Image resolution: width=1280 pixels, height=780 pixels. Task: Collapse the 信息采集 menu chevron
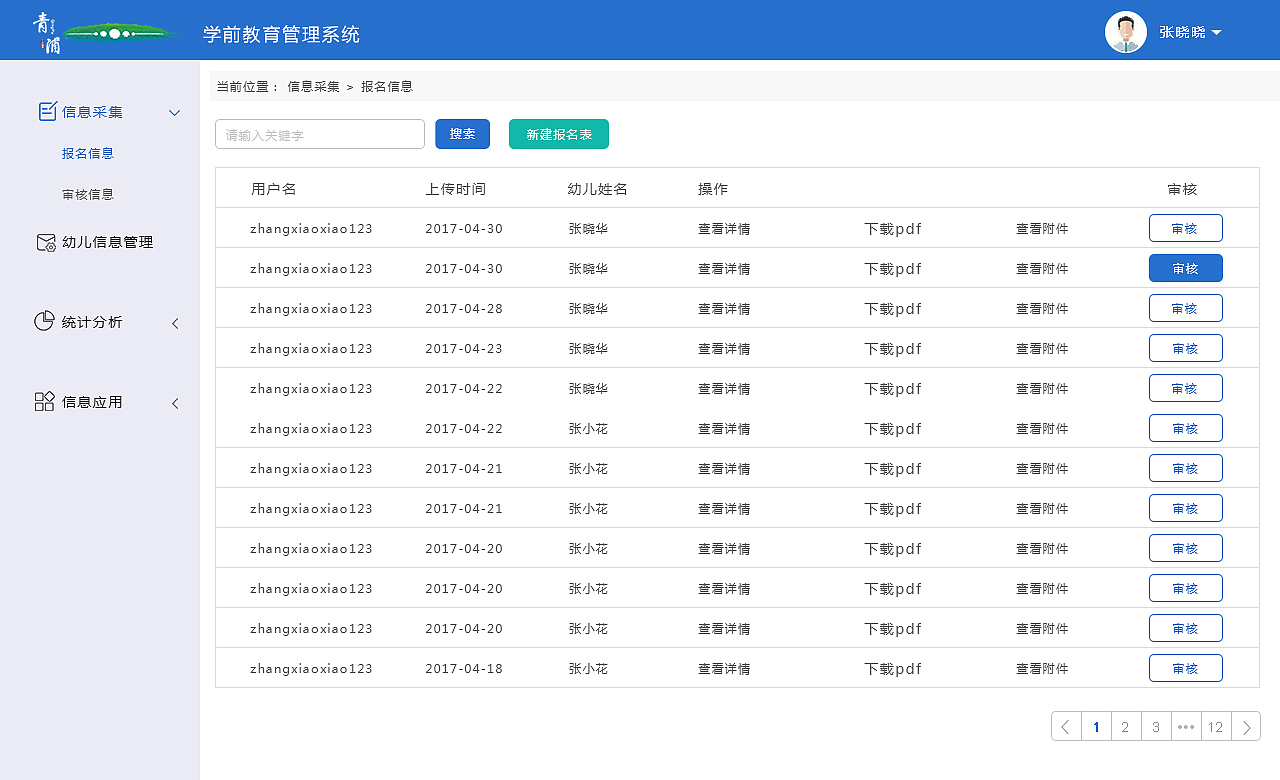tap(175, 112)
